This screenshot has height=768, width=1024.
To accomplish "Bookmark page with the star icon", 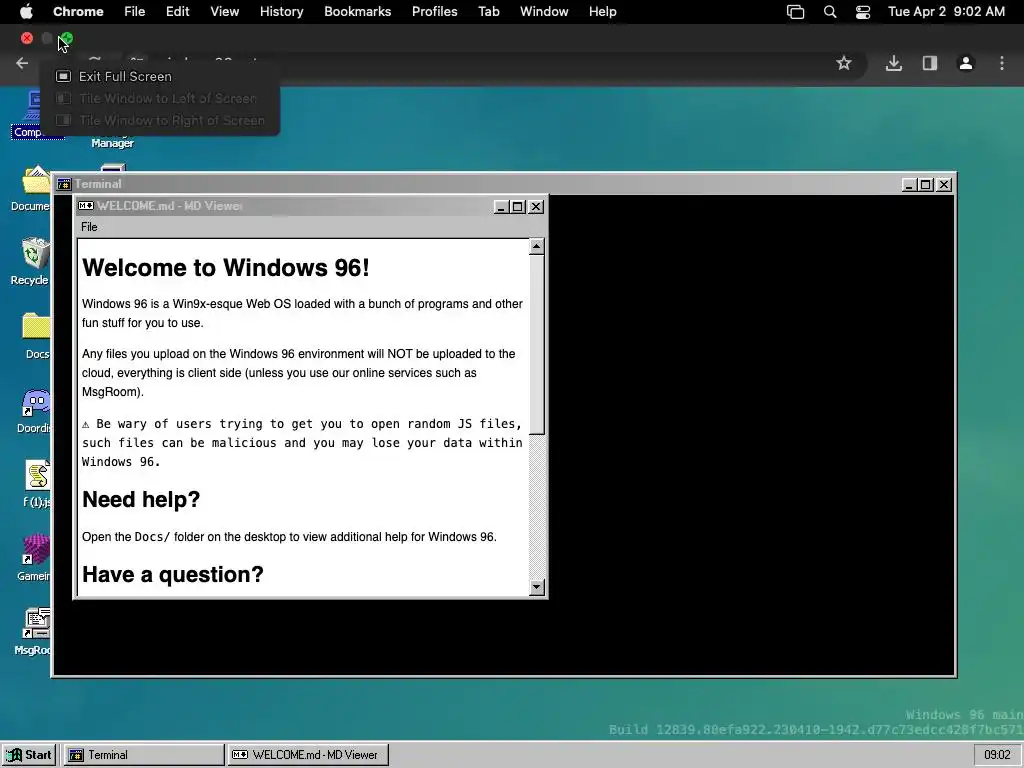I will pyautogui.click(x=844, y=63).
